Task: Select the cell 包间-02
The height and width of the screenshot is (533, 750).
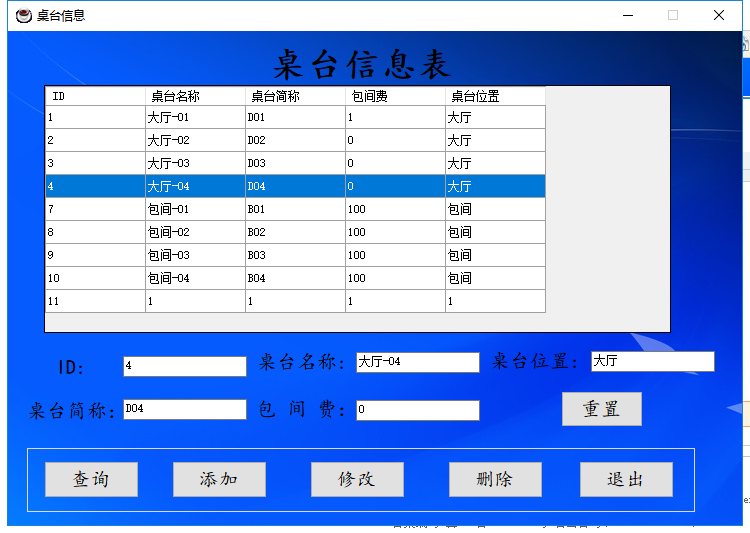Action: (195, 232)
